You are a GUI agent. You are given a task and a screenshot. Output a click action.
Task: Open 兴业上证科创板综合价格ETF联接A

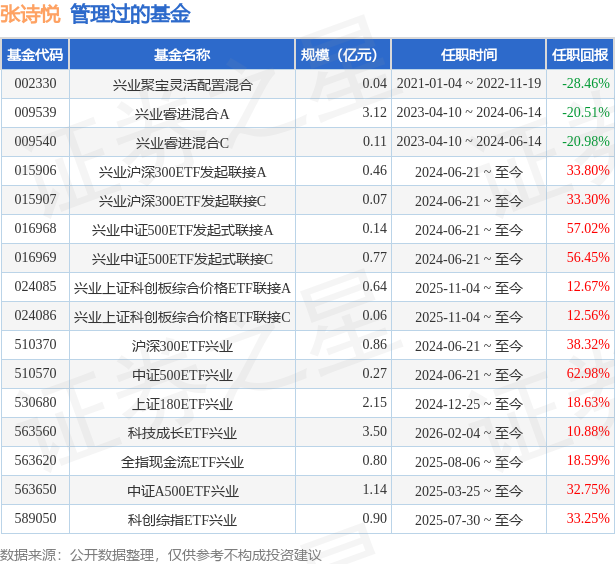(182, 288)
